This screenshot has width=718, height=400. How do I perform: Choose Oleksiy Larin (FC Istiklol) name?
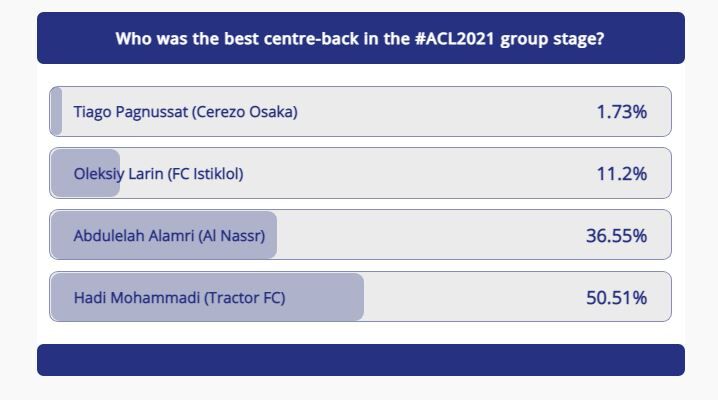[158, 174]
